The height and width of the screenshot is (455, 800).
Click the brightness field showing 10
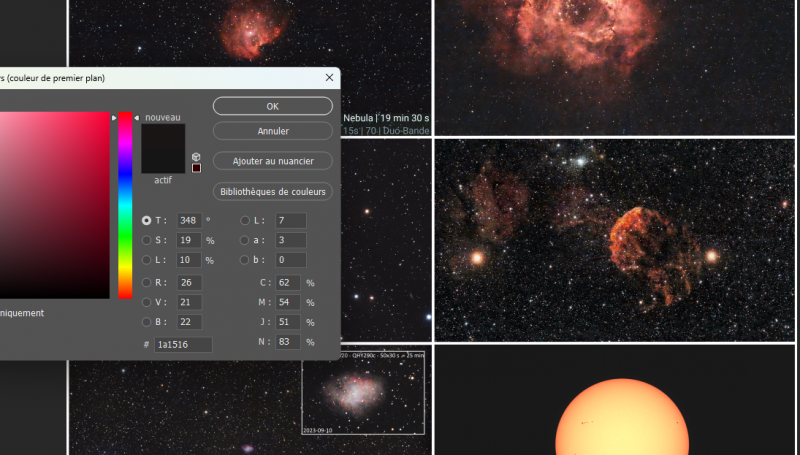[189, 260]
